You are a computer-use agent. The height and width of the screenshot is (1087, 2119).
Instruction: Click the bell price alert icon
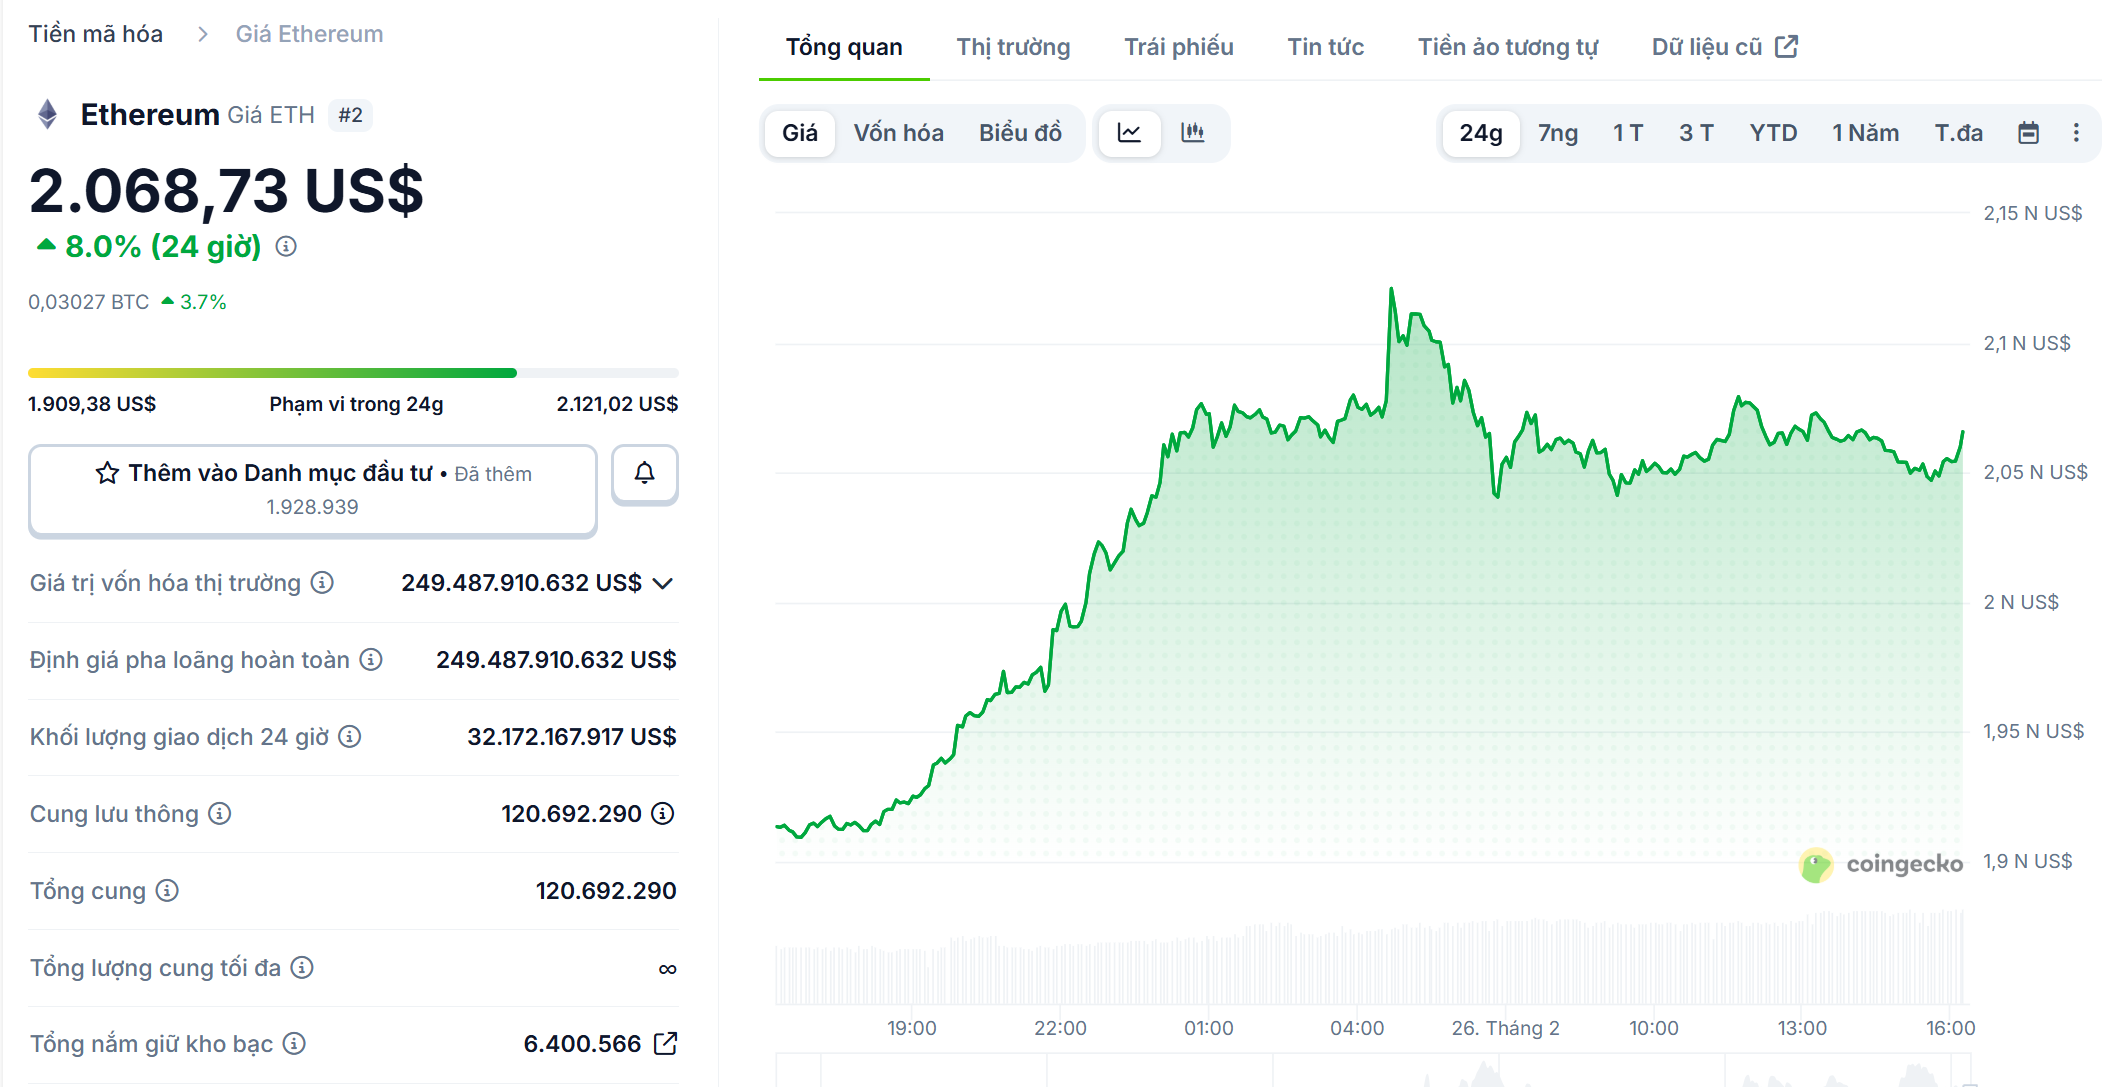coord(644,474)
